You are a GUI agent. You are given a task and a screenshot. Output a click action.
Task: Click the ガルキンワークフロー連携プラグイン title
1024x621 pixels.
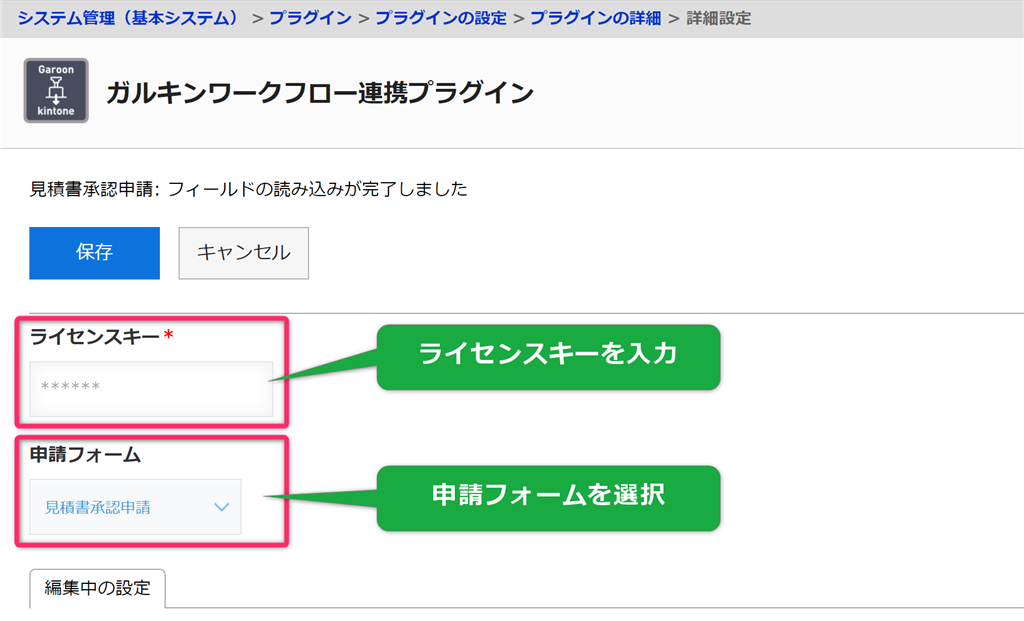pos(320,92)
